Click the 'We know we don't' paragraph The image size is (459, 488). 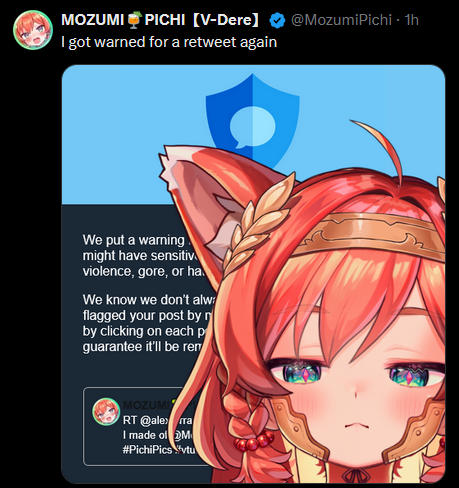pyautogui.click(x=148, y=323)
